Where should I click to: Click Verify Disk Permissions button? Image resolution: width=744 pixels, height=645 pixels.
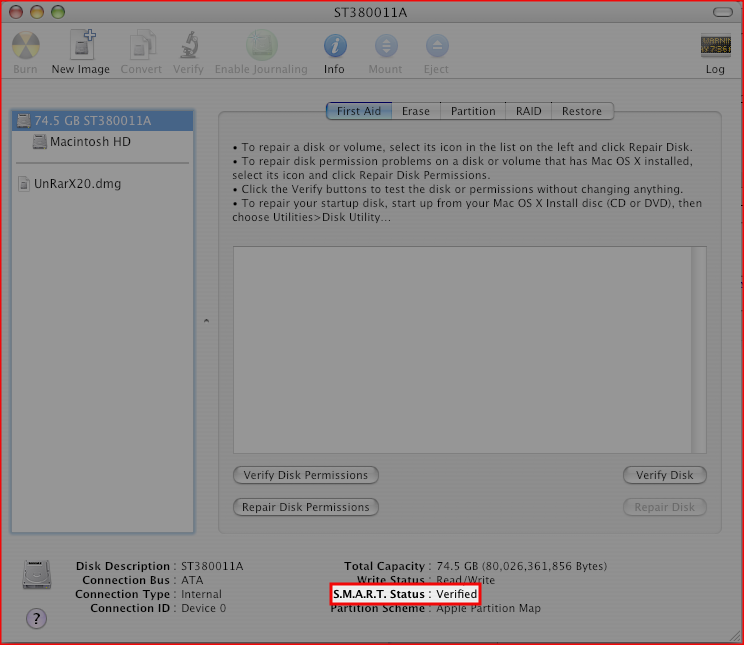pyautogui.click(x=306, y=475)
